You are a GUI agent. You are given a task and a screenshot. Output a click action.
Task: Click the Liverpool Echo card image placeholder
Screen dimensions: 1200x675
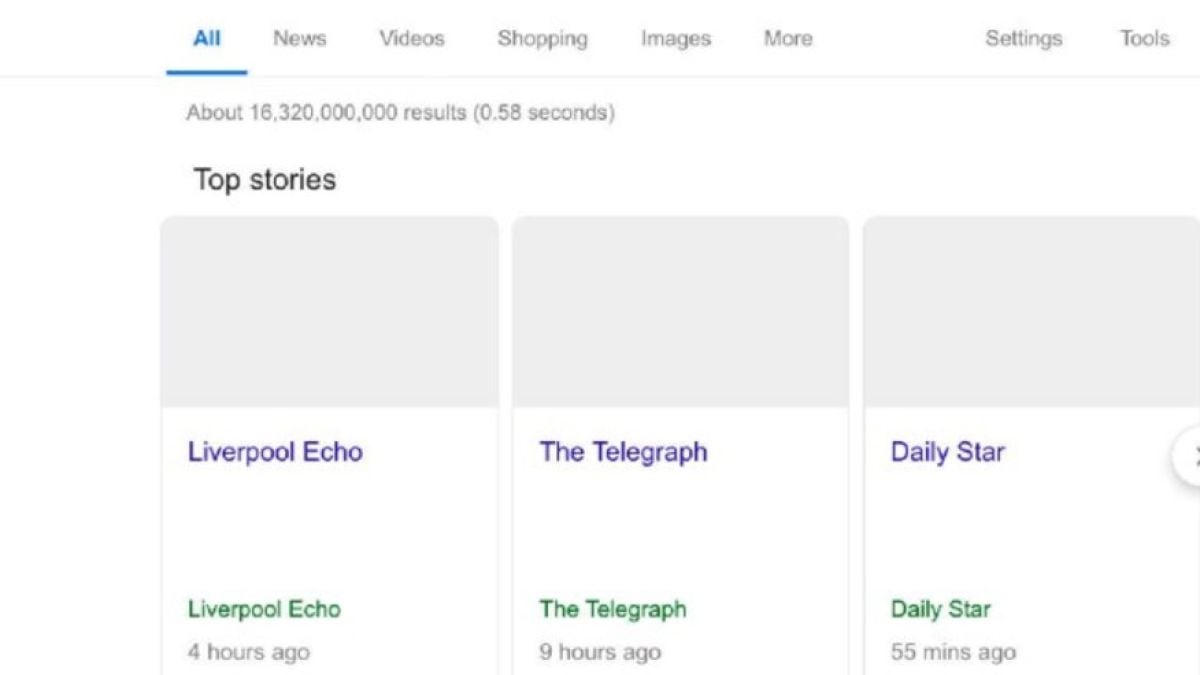point(330,312)
